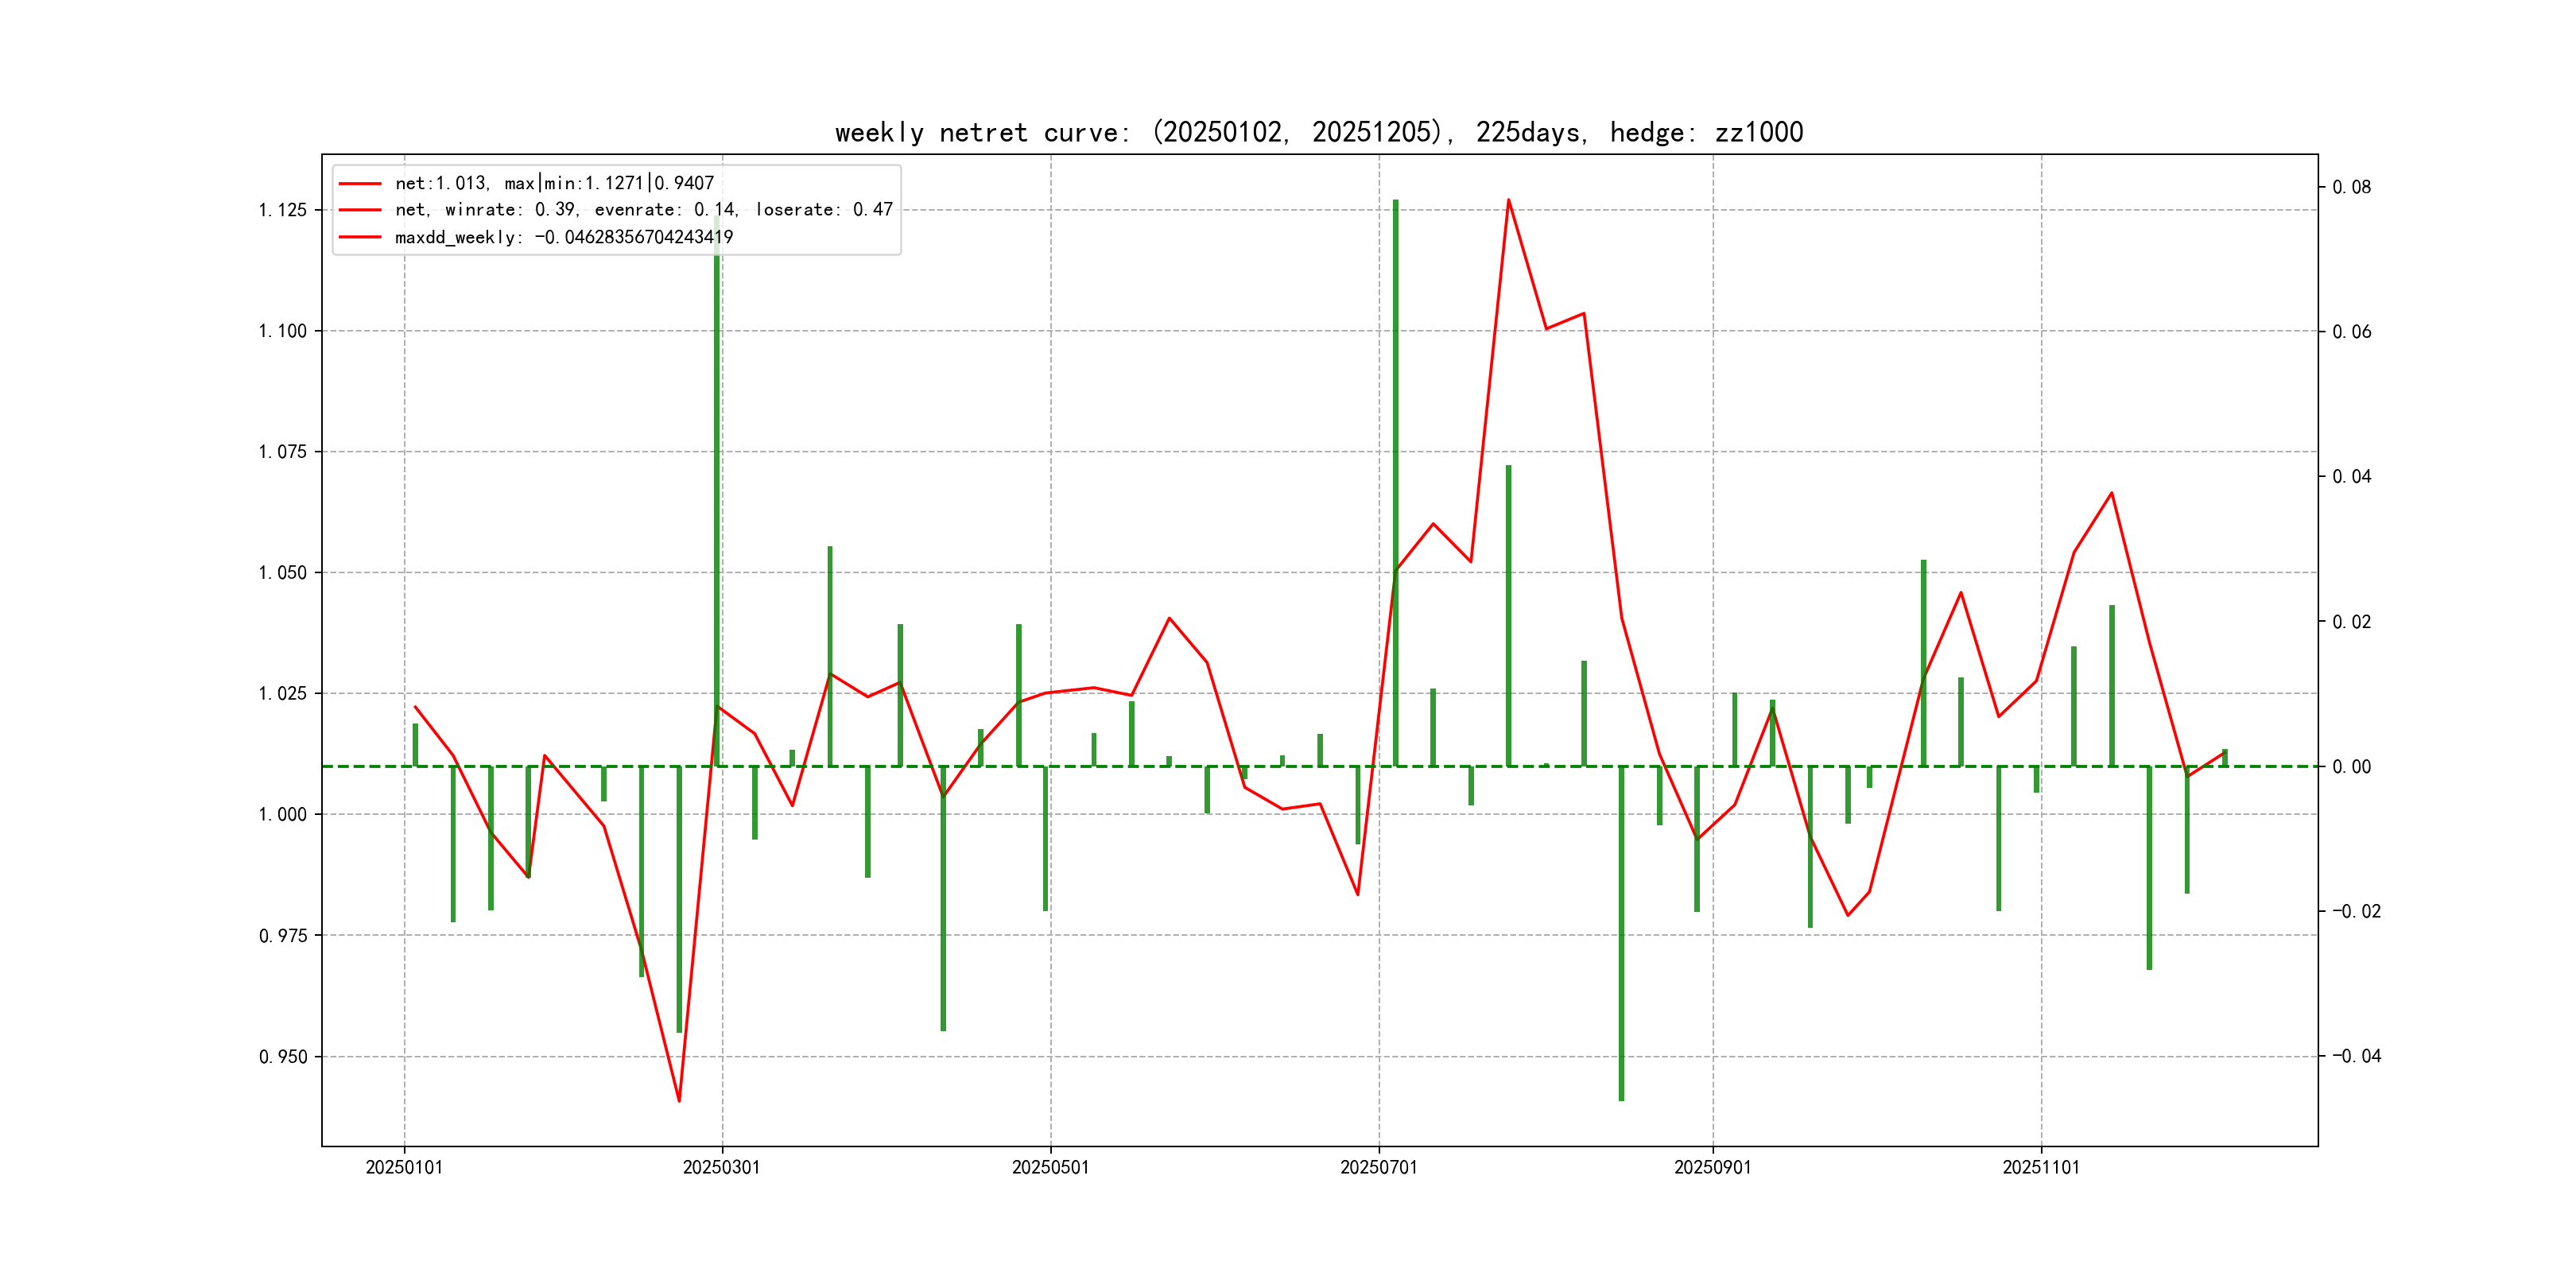Click the 20250301 x-axis date label
This screenshot has height=1288, width=2576.
(721, 1167)
